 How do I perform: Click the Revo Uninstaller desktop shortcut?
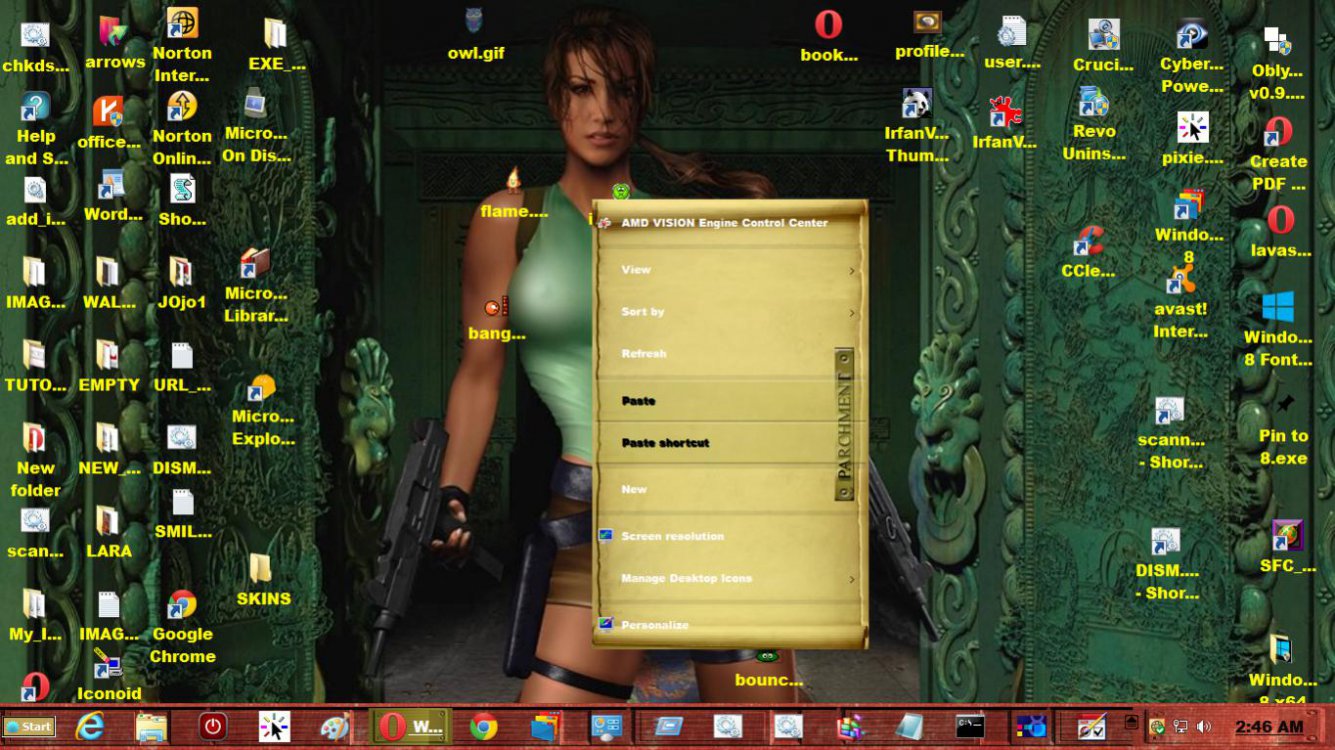[x=1094, y=125]
